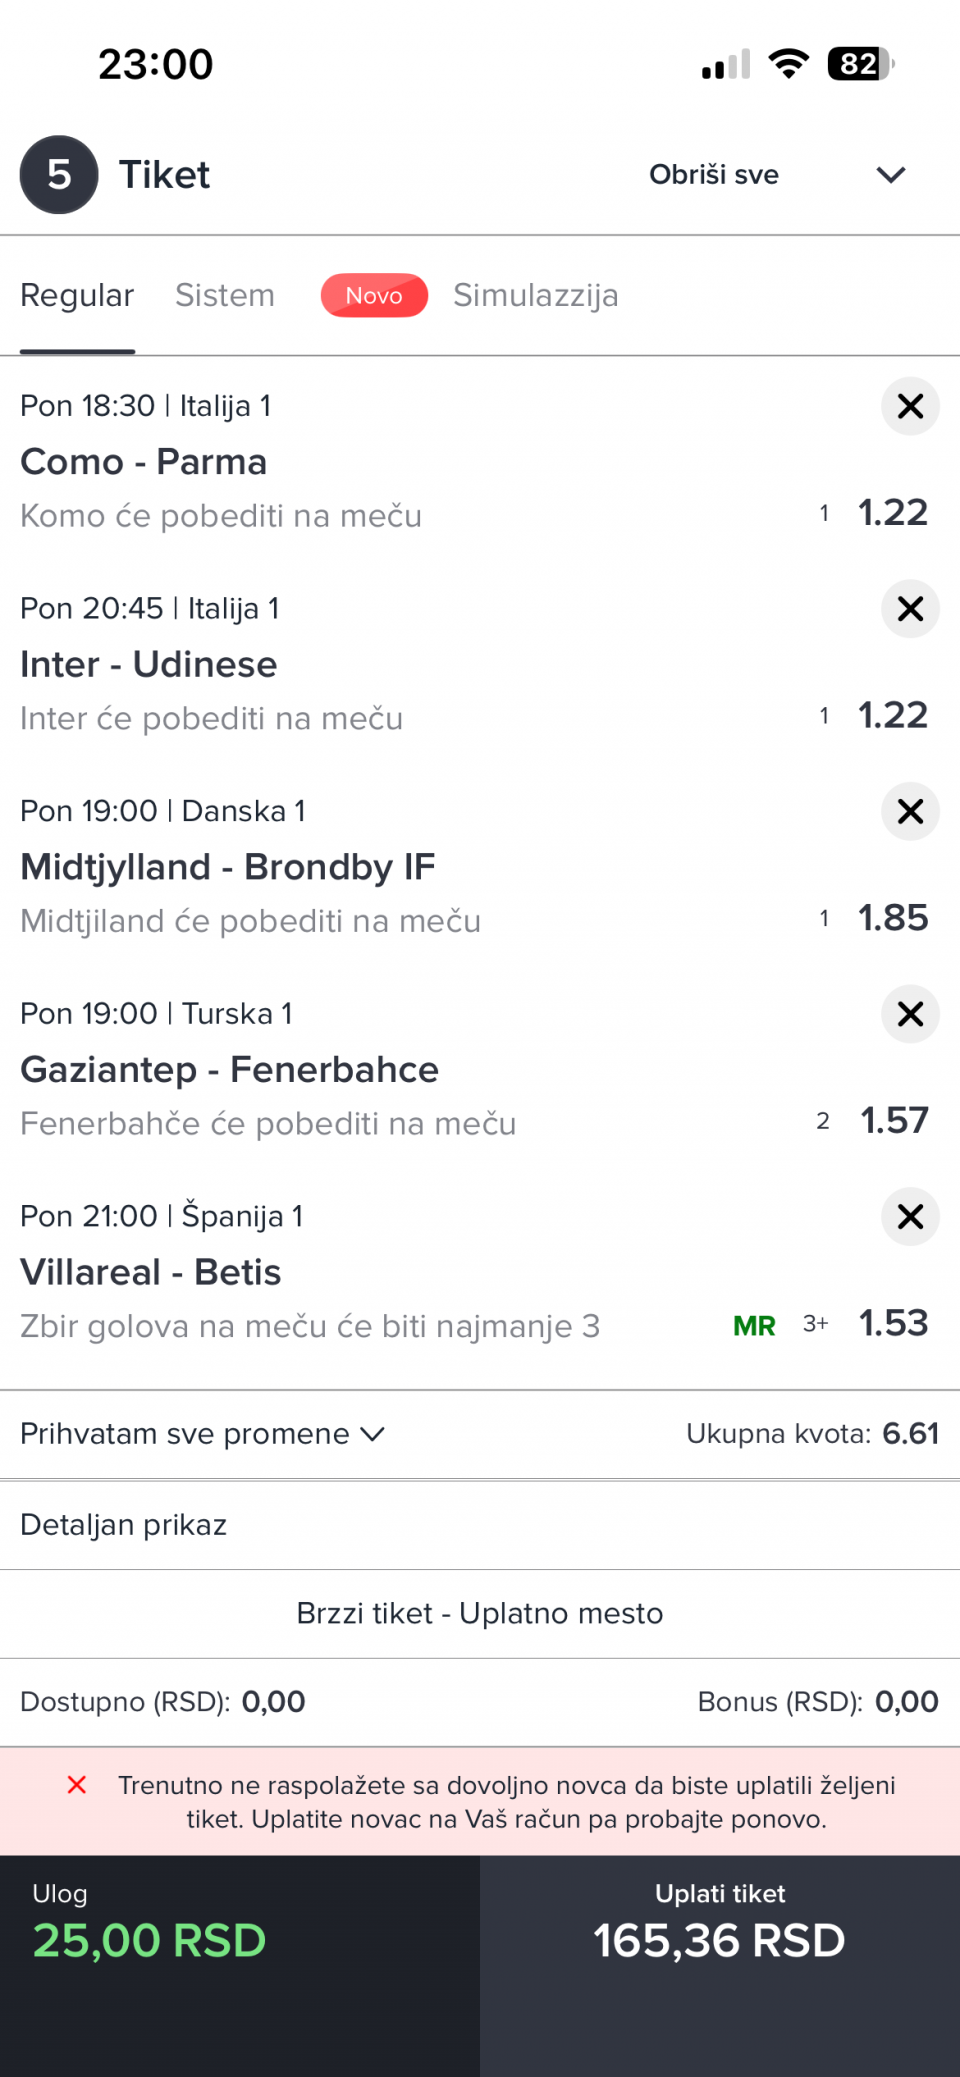
Task: Tap the green MR icon
Action: [x=754, y=1326]
